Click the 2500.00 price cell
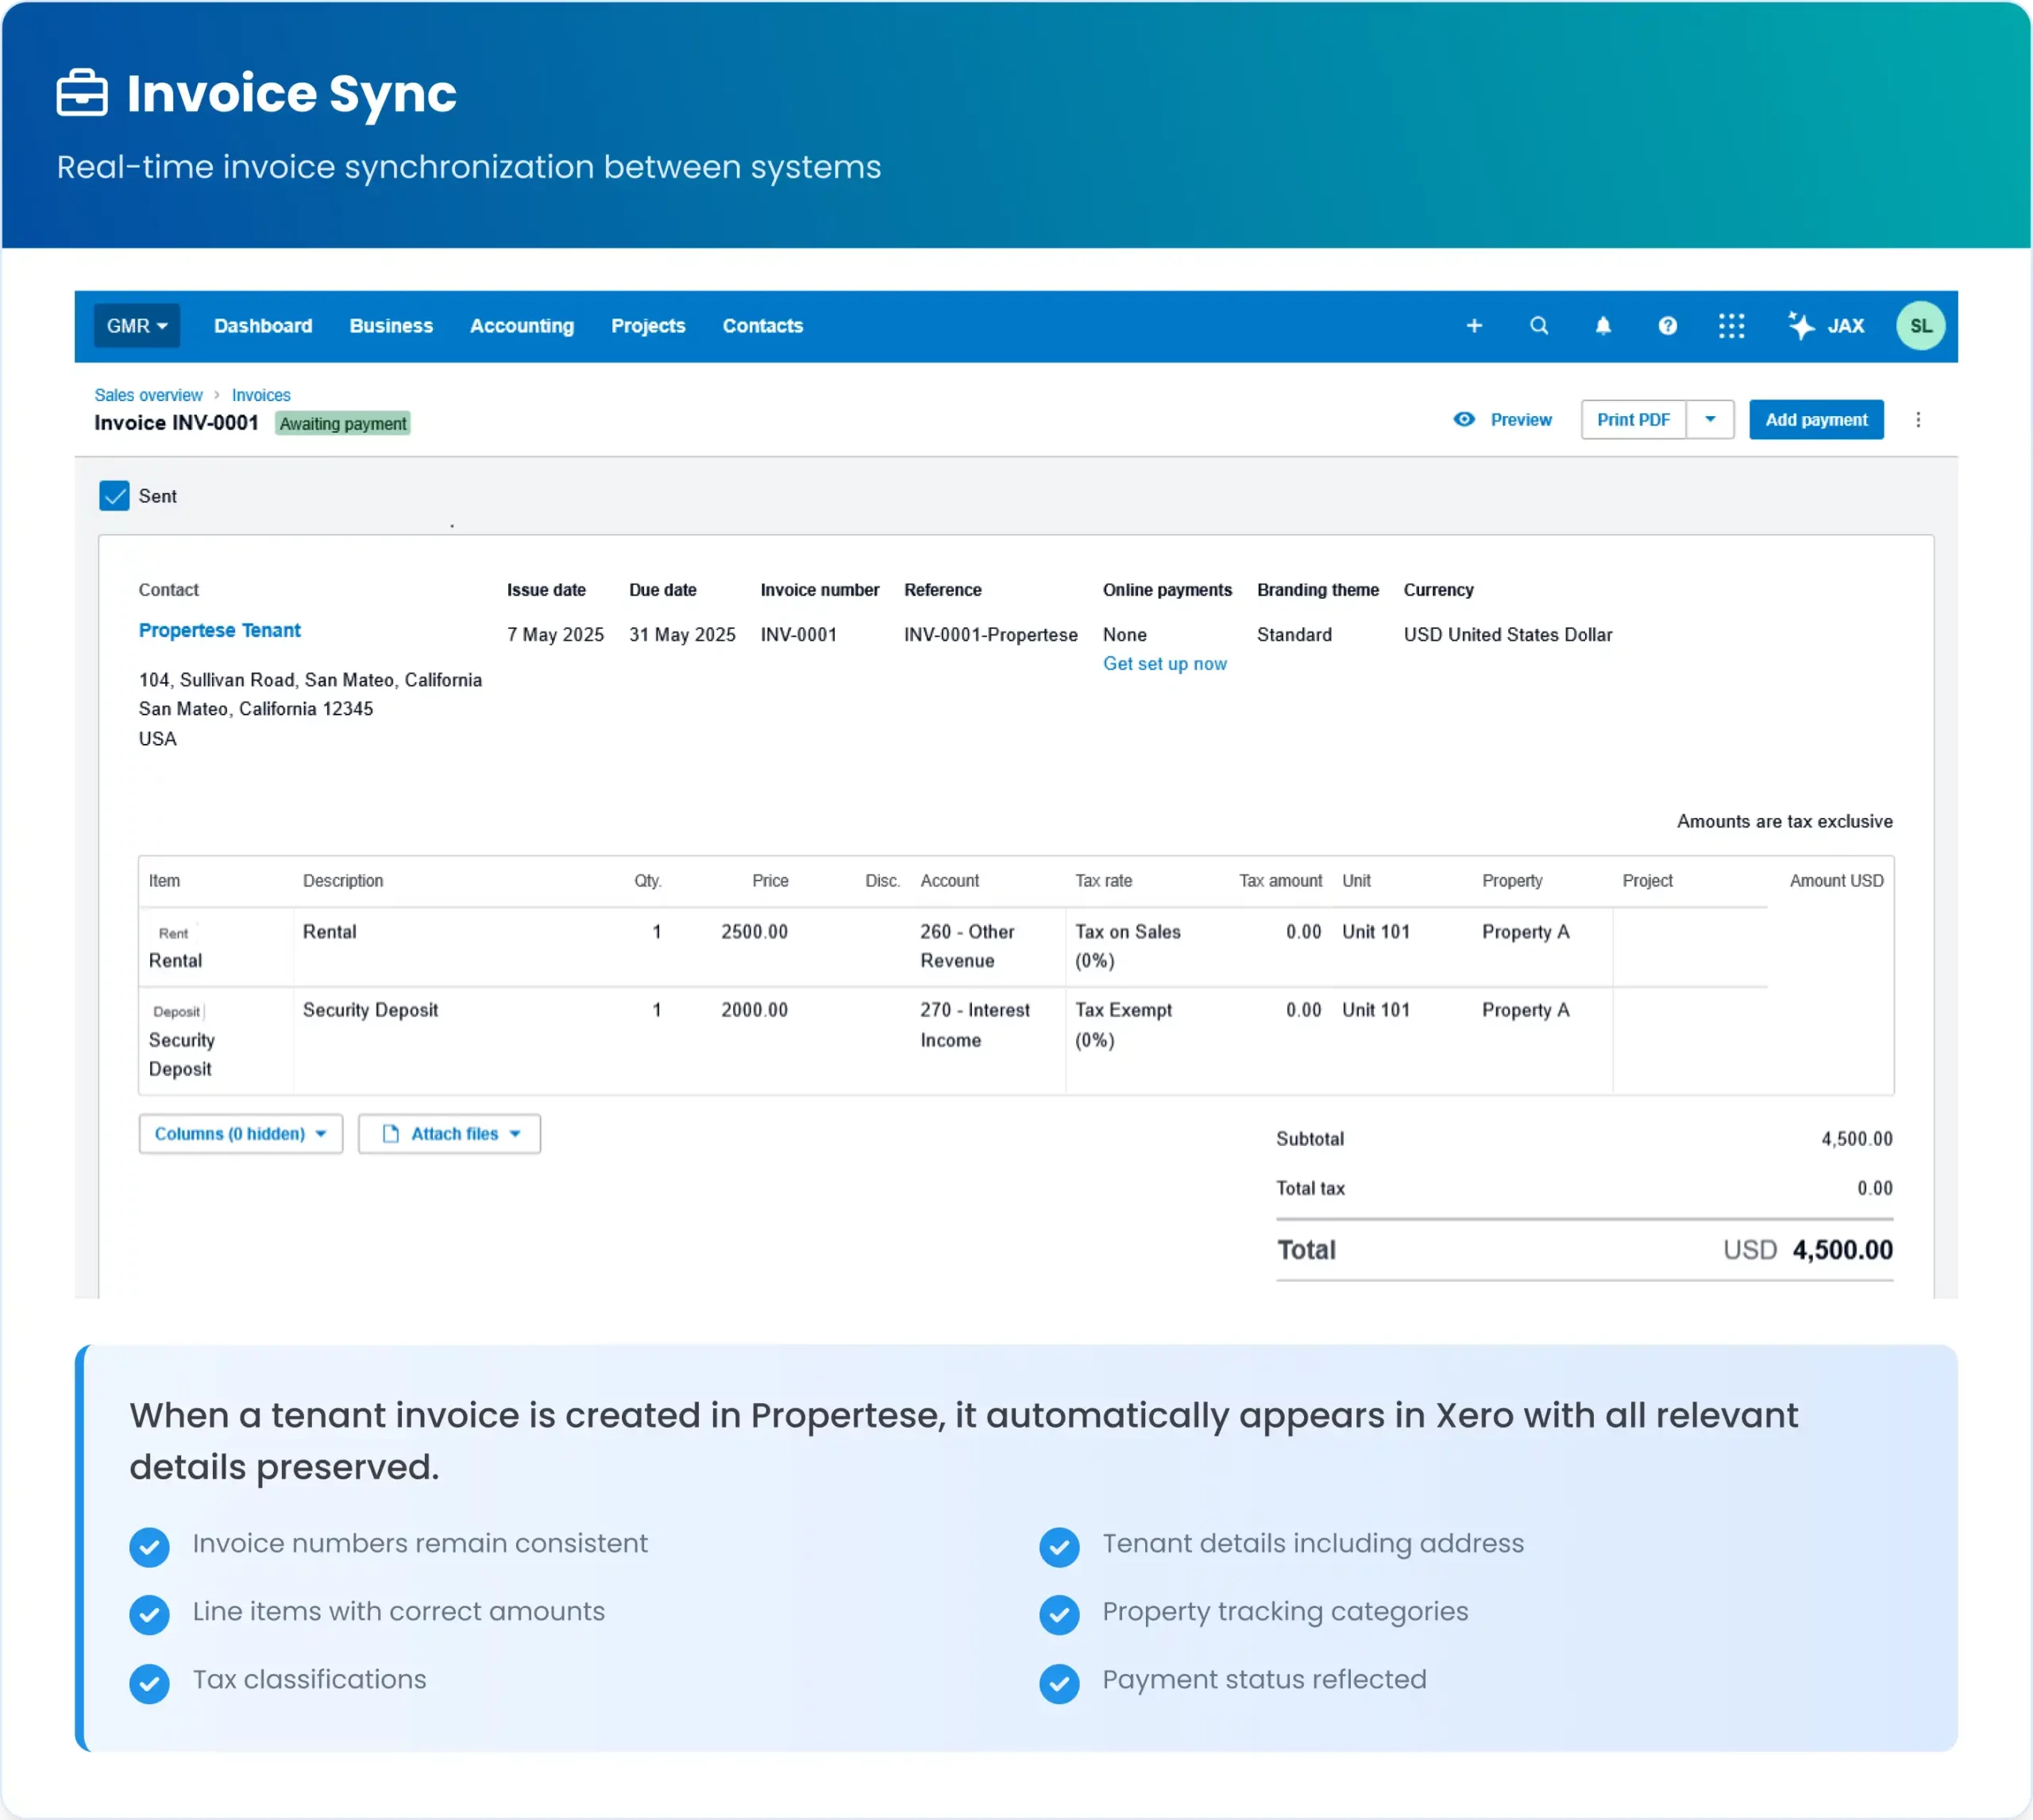 coord(754,931)
